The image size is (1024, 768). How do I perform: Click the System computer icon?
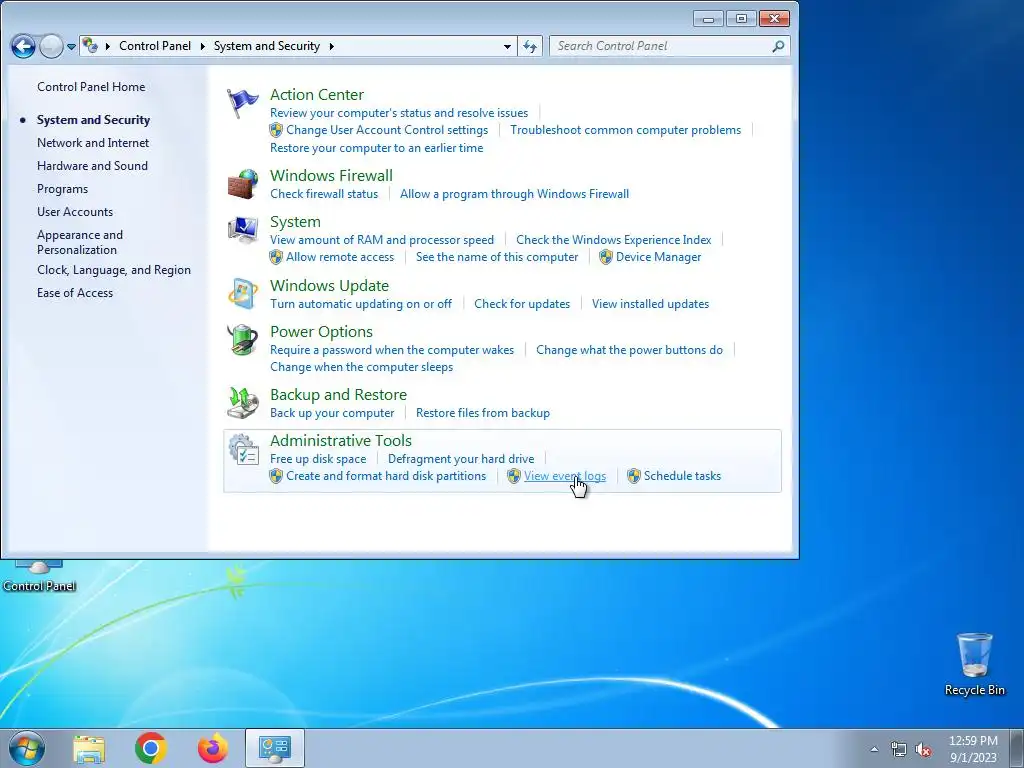click(243, 230)
